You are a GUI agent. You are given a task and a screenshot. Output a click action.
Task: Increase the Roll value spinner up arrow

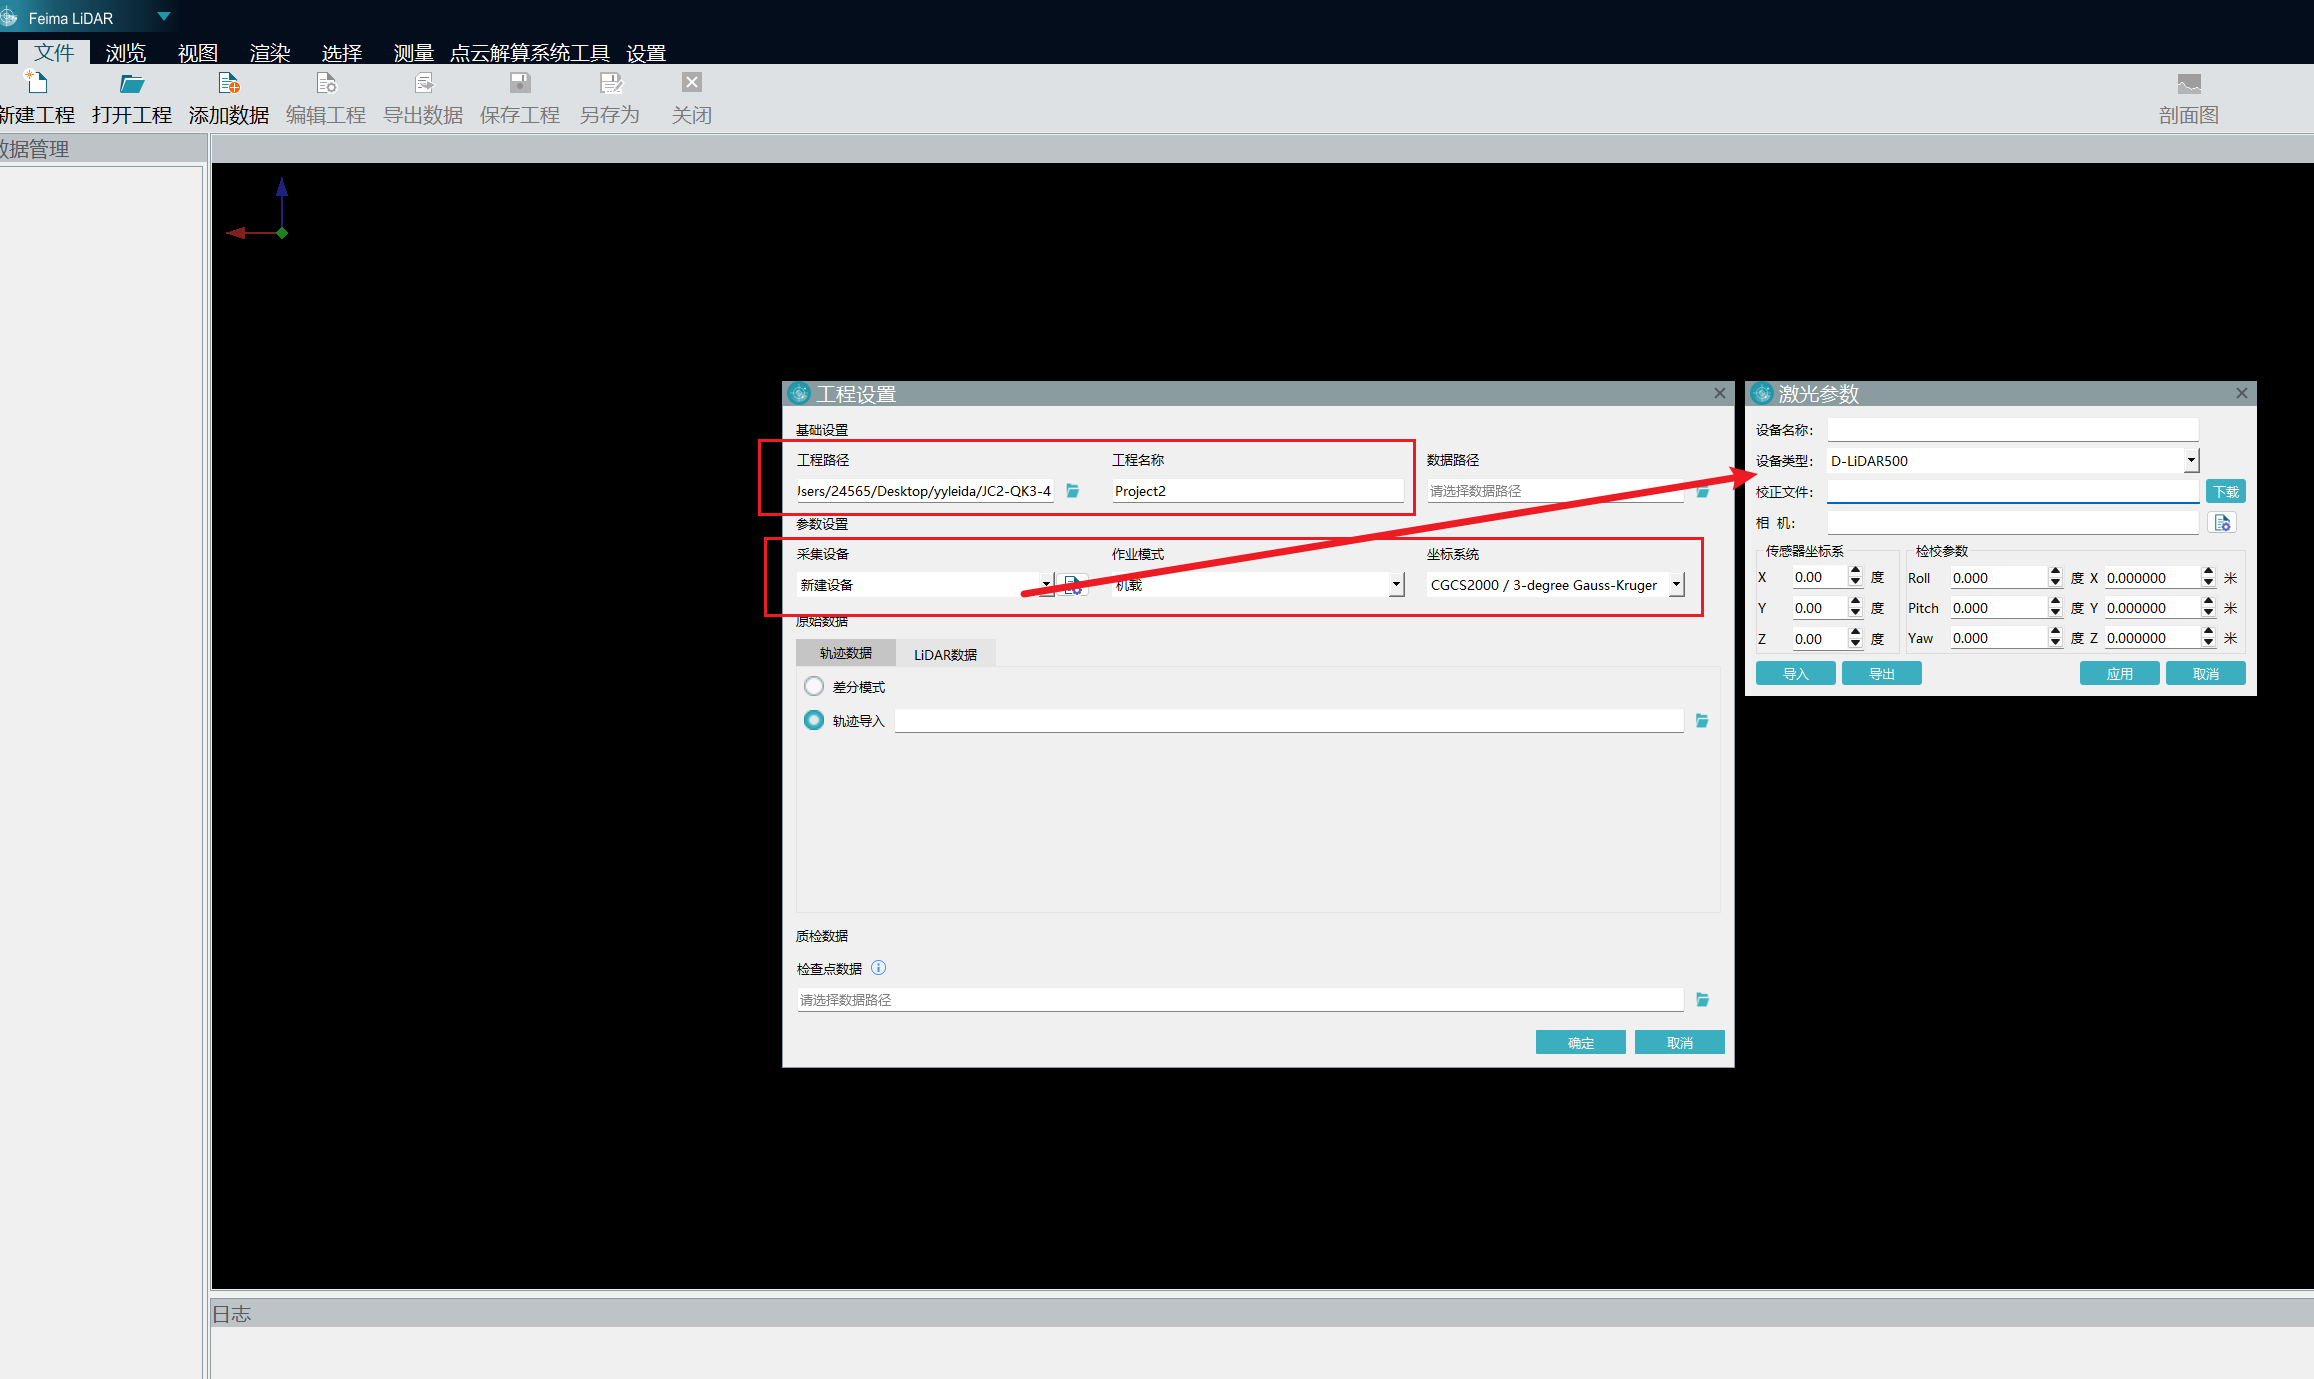(2055, 572)
